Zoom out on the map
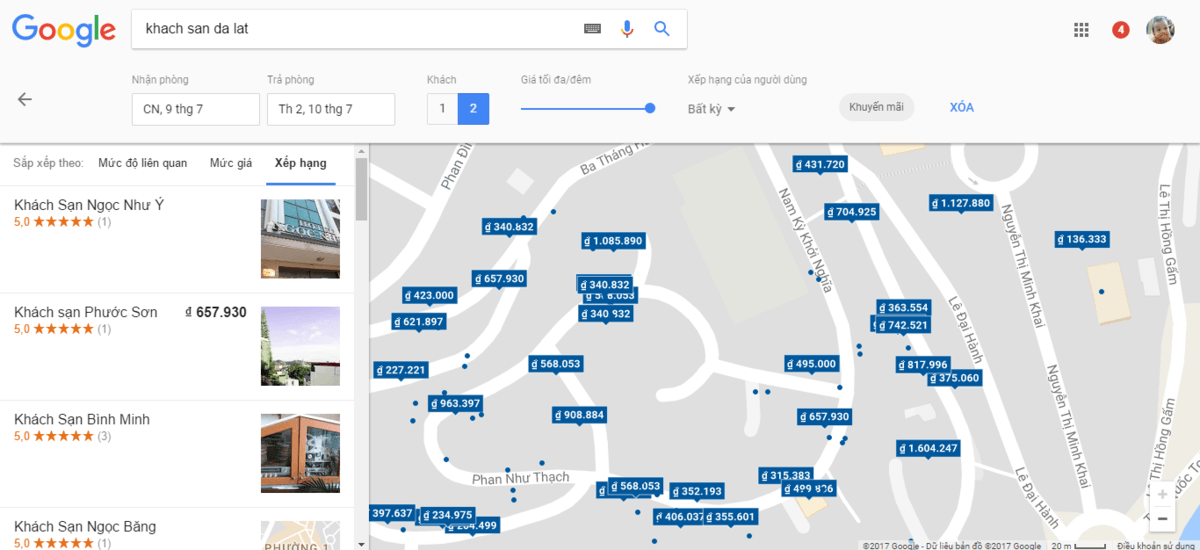Screen dimensions: 1200x550 tap(1162, 519)
